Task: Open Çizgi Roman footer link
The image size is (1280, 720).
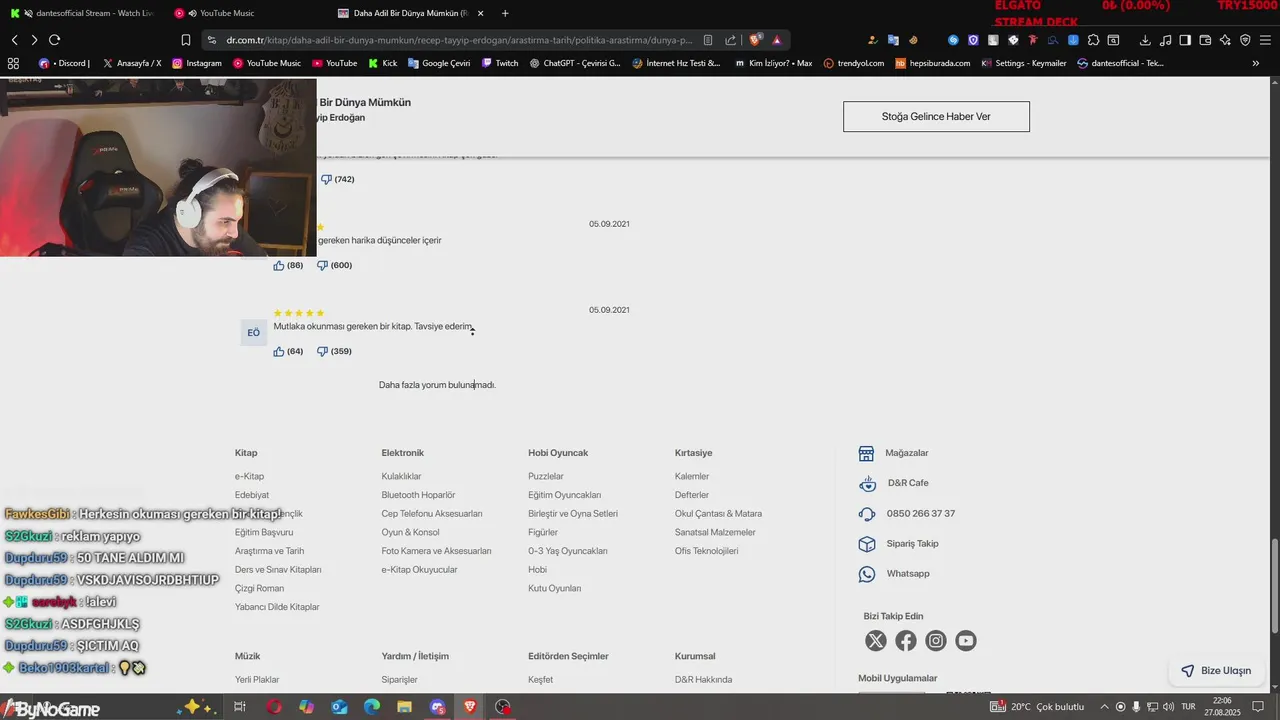Action: pos(259,588)
